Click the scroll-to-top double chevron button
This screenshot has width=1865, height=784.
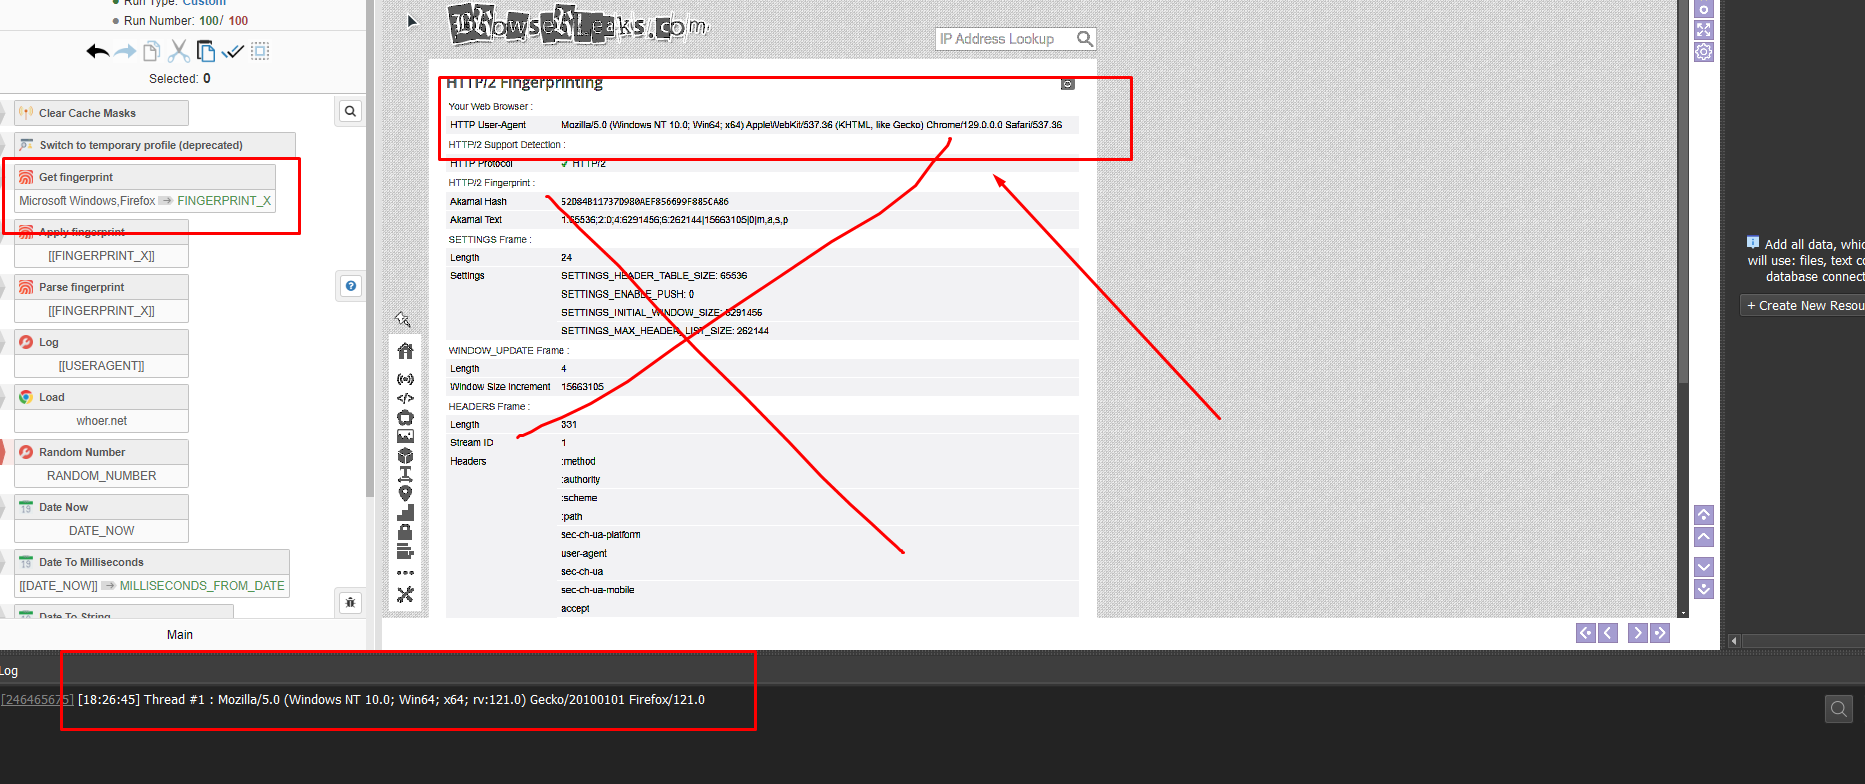pos(1704,515)
